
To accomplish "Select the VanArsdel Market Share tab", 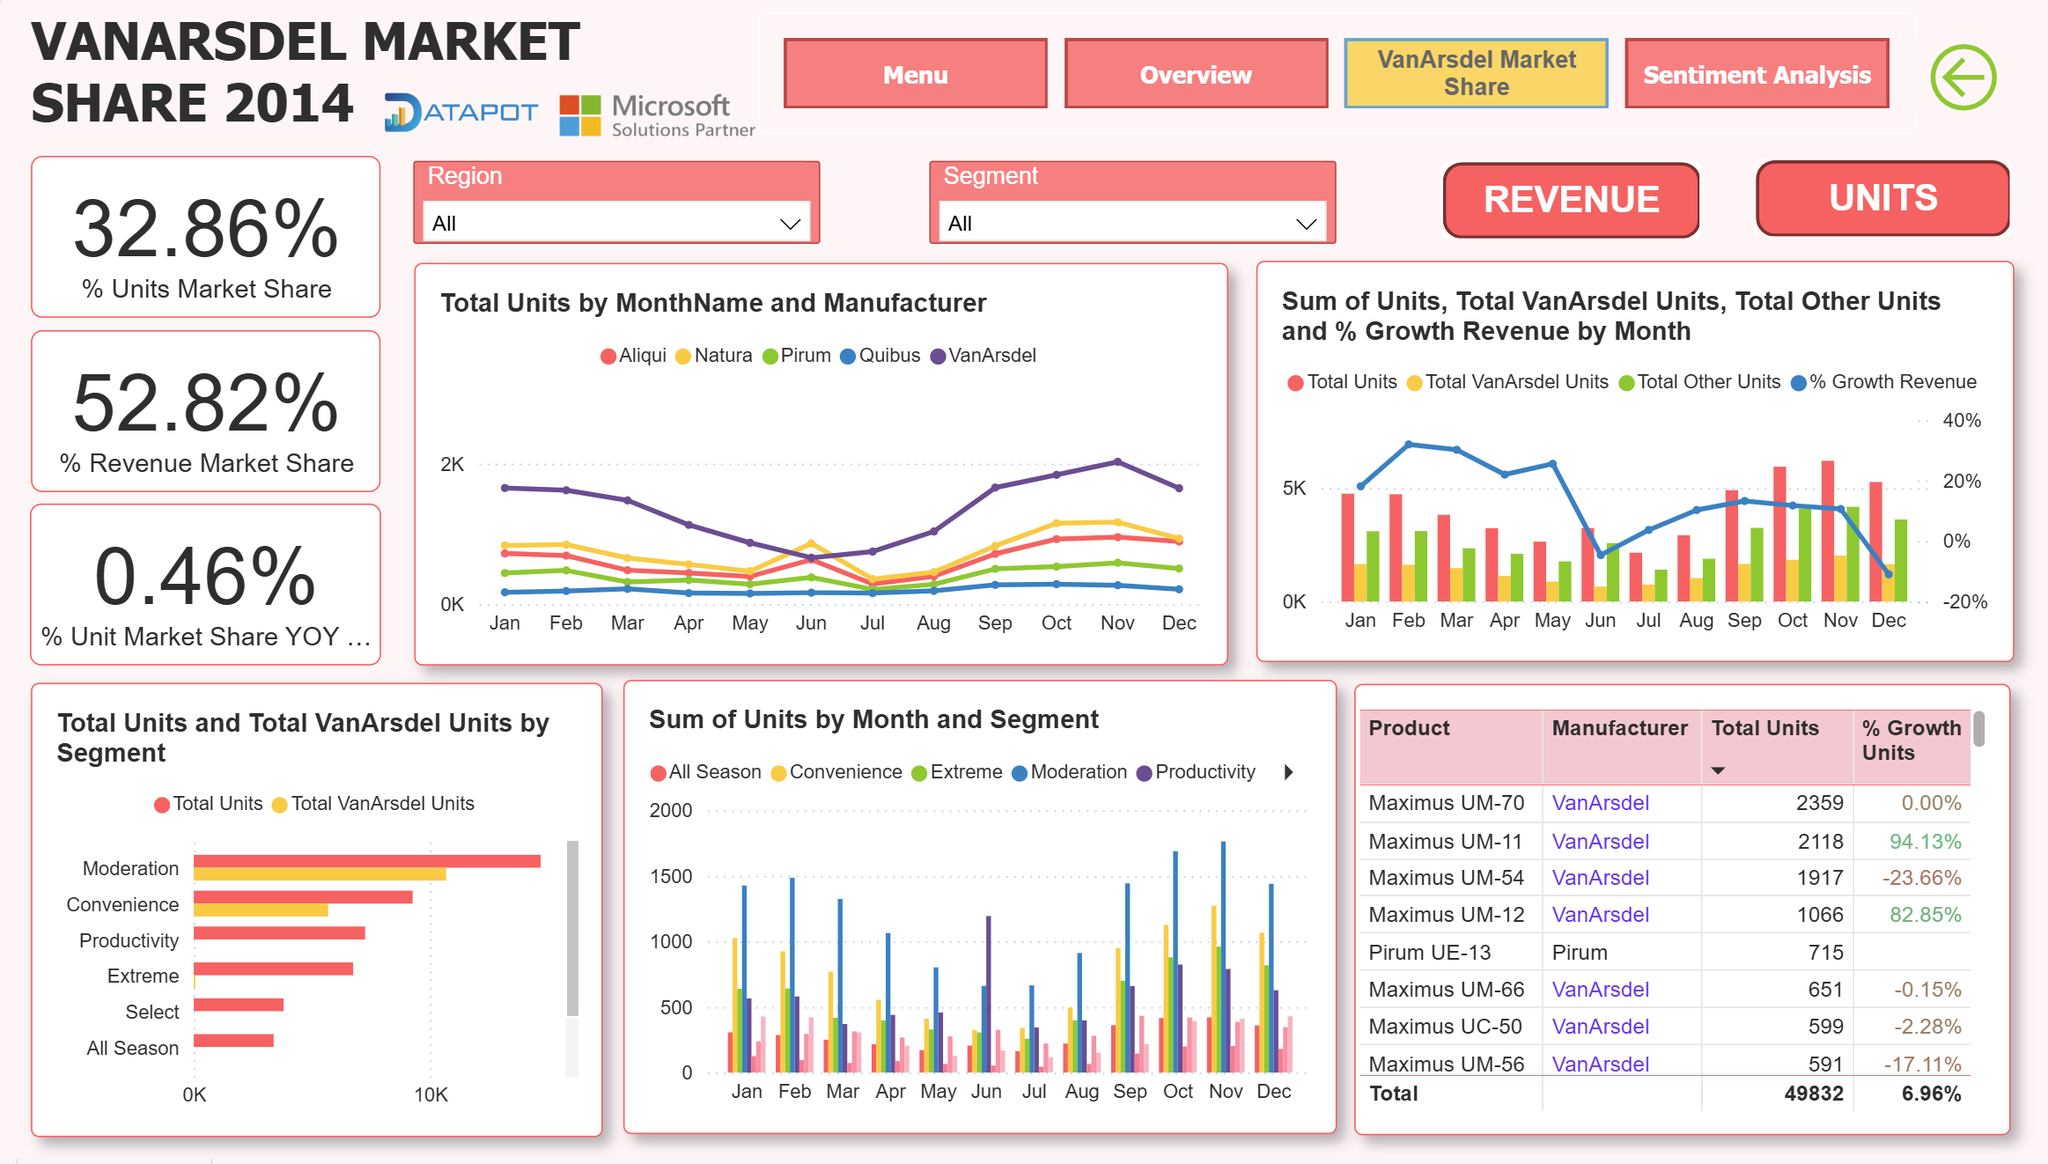I will (x=1476, y=73).
